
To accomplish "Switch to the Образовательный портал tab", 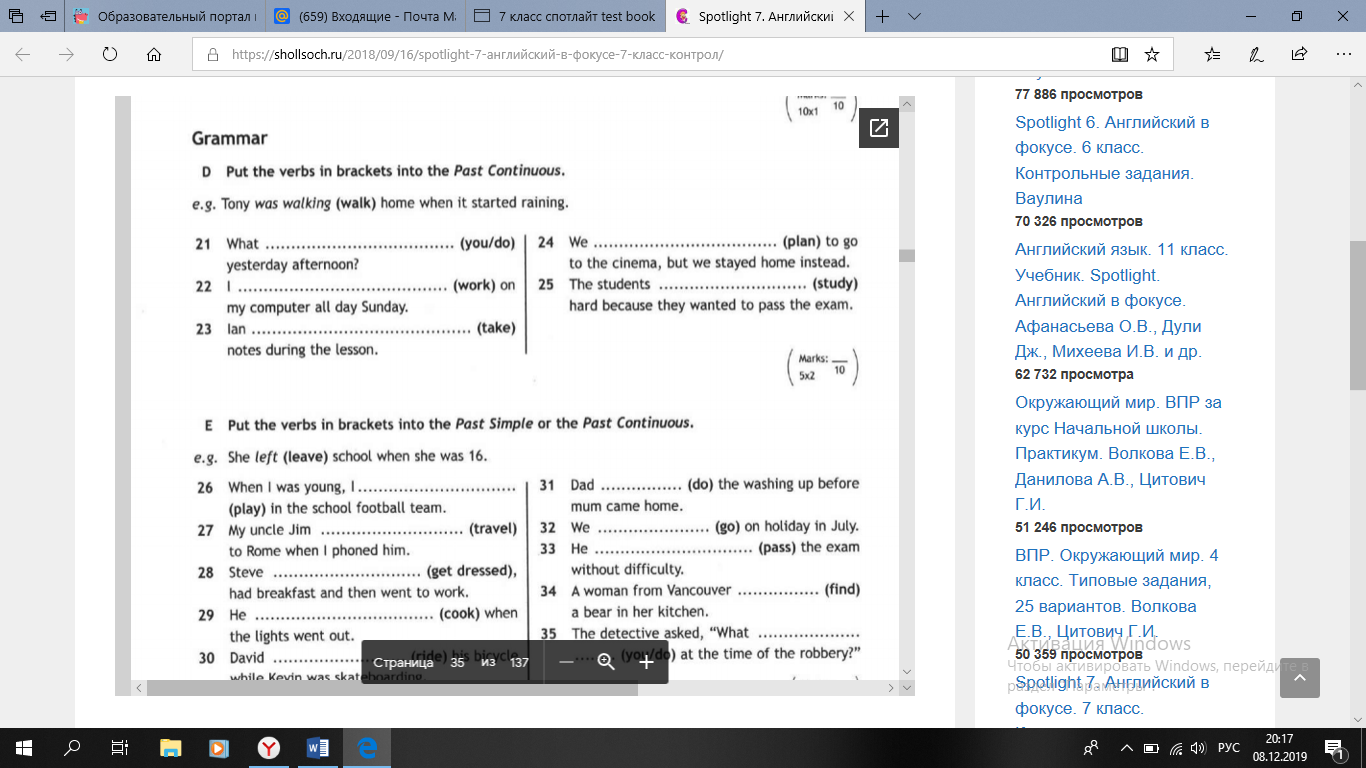I will pos(165,17).
